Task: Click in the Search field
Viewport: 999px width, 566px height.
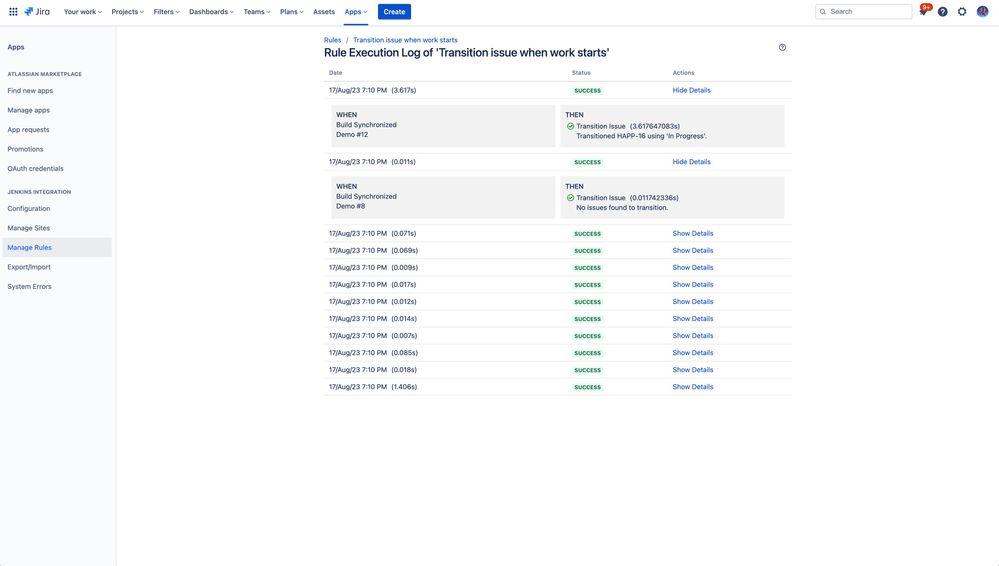Action: click(868, 12)
